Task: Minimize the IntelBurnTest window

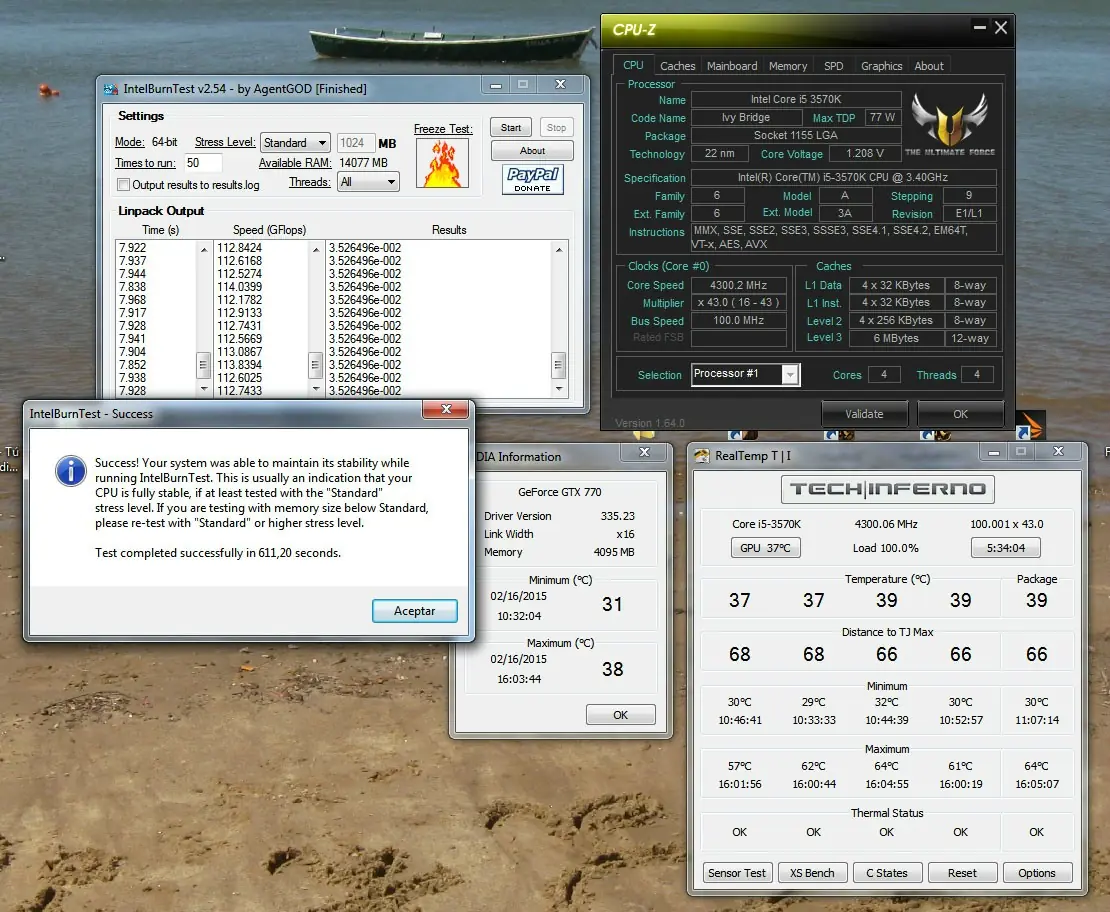Action: click(x=496, y=85)
